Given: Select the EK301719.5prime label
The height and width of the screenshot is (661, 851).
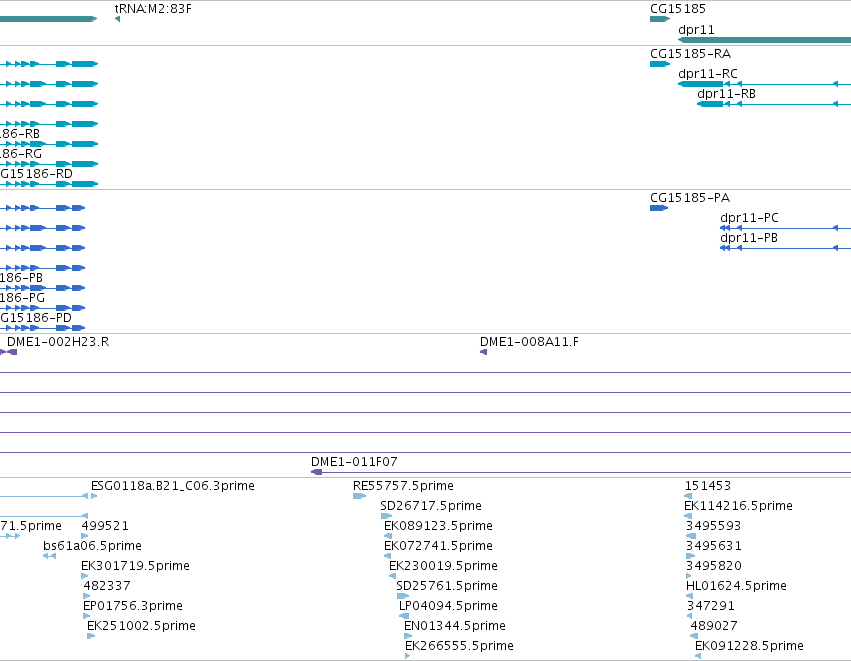Looking at the screenshot, I should tap(135, 566).
